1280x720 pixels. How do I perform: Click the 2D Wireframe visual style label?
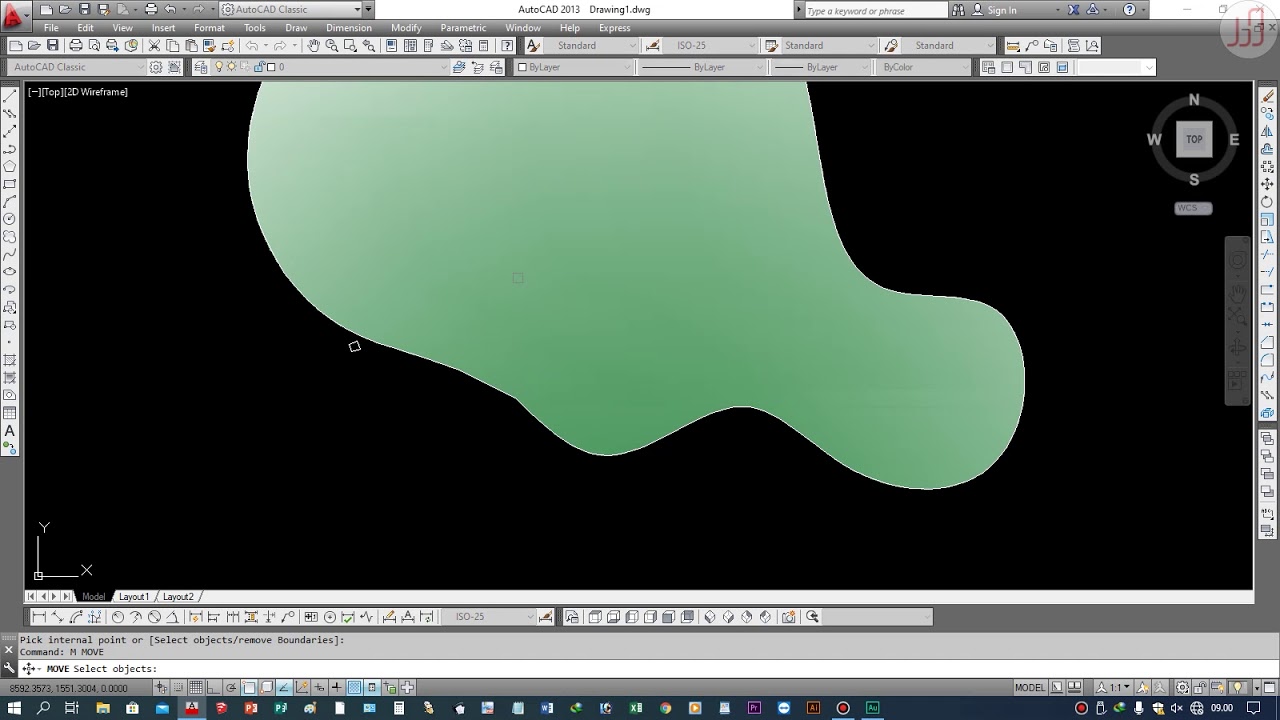click(96, 92)
